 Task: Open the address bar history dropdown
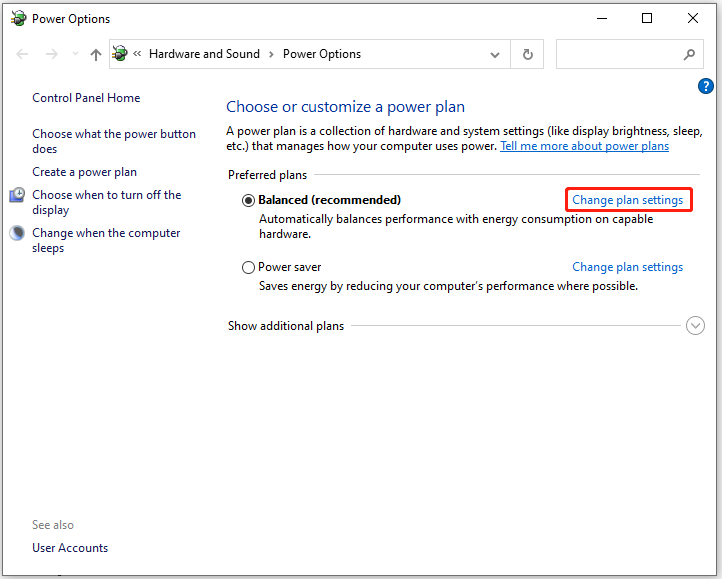pos(495,55)
